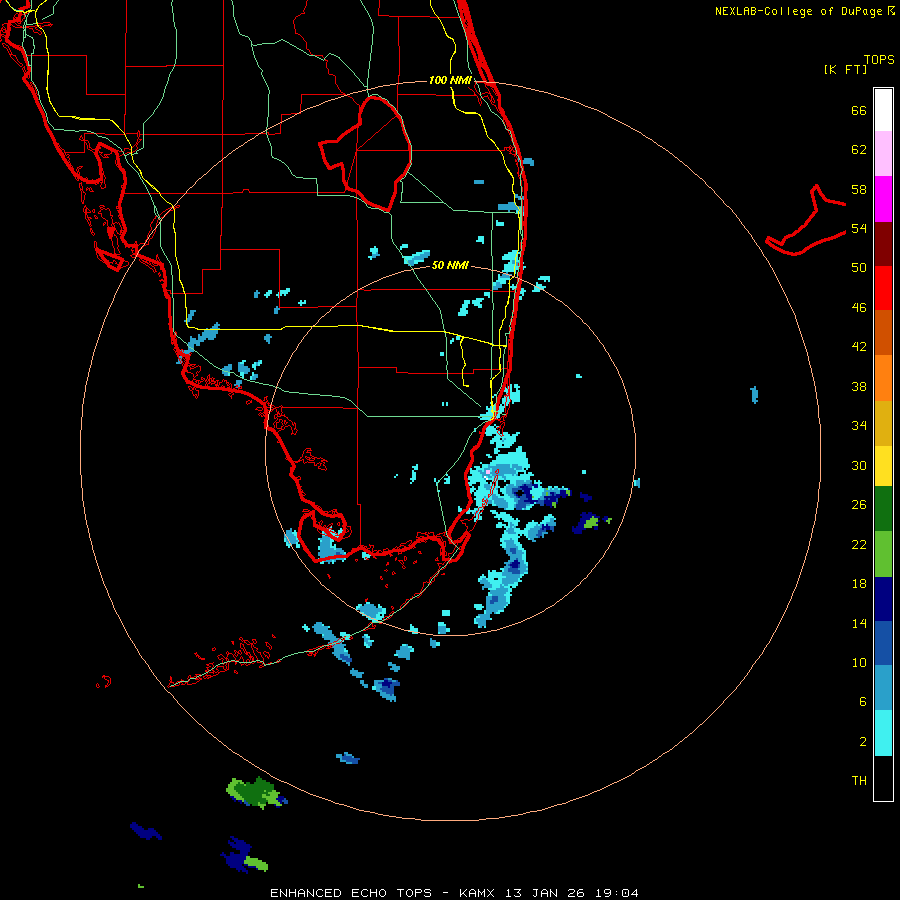Click legend value 42
The height and width of the screenshot is (900, 900).
(x=859, y=346)
